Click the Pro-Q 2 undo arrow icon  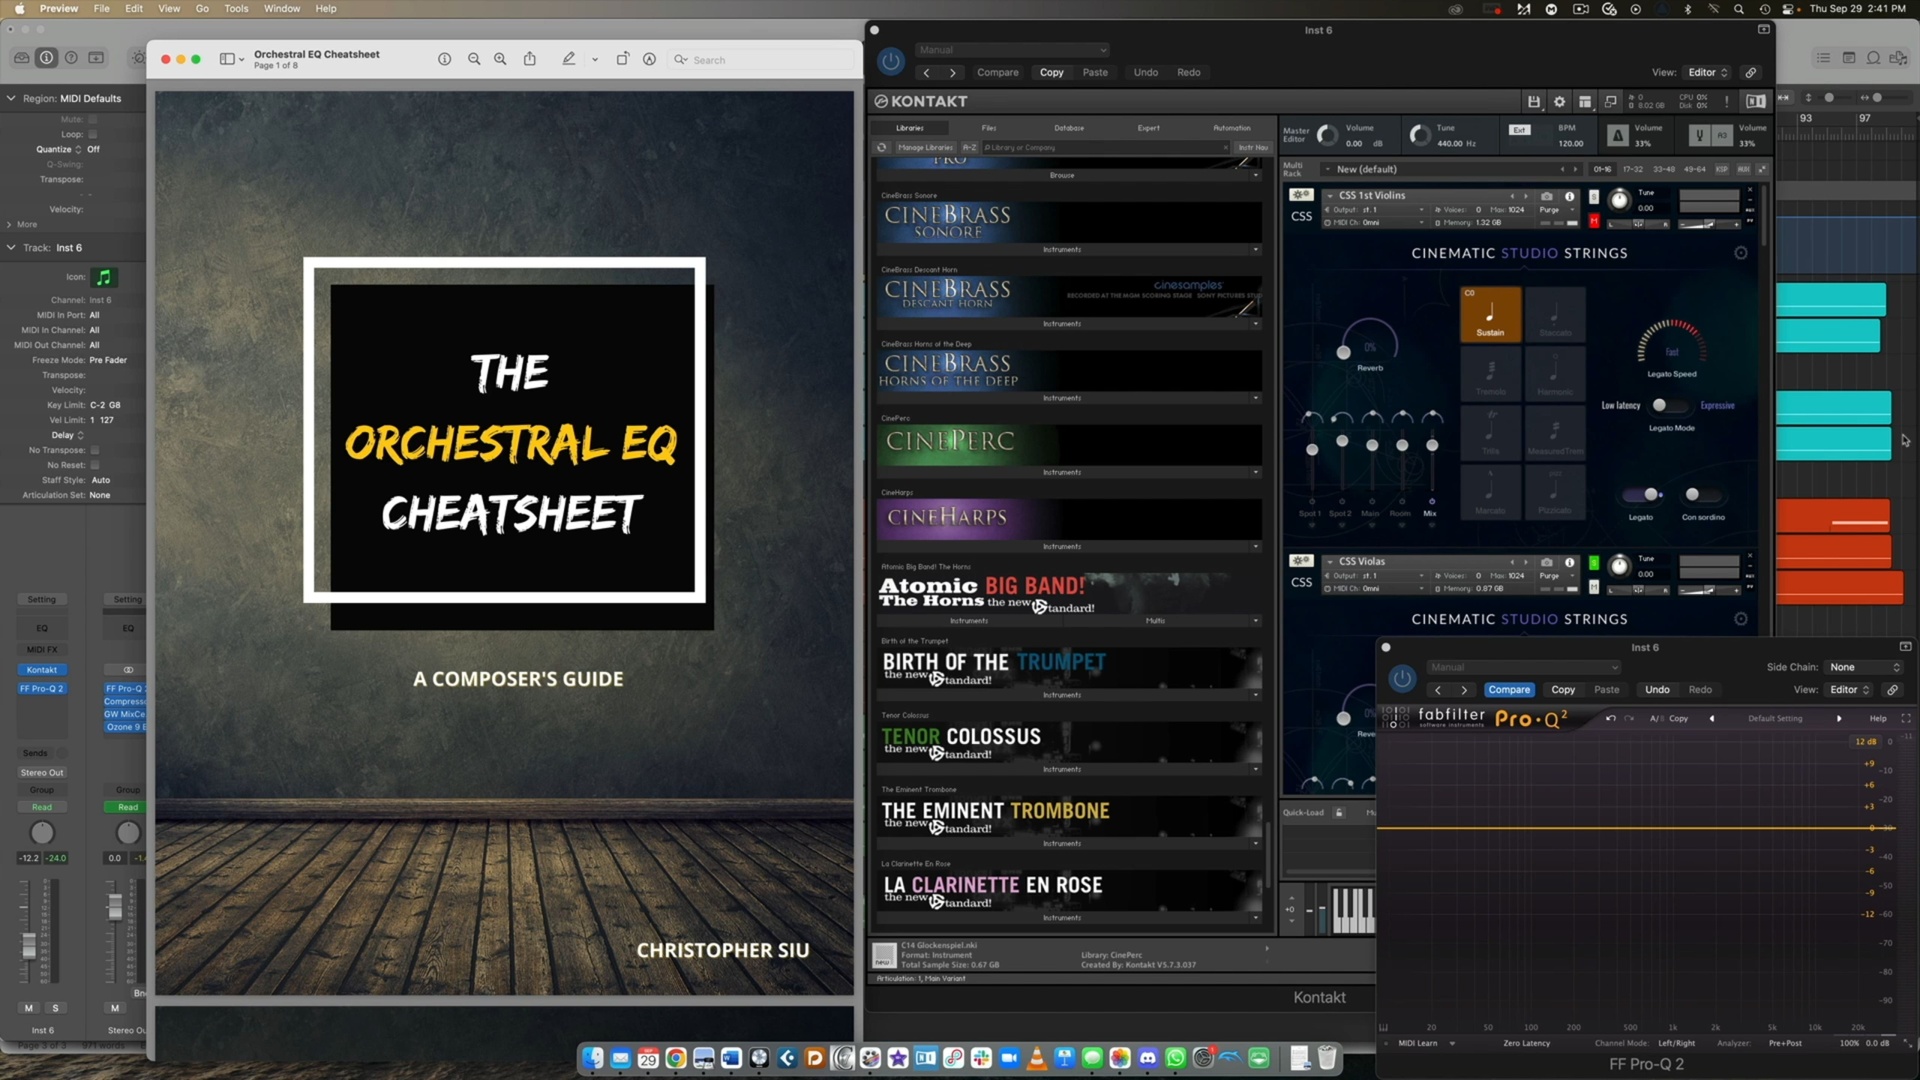click(1610, 718)
